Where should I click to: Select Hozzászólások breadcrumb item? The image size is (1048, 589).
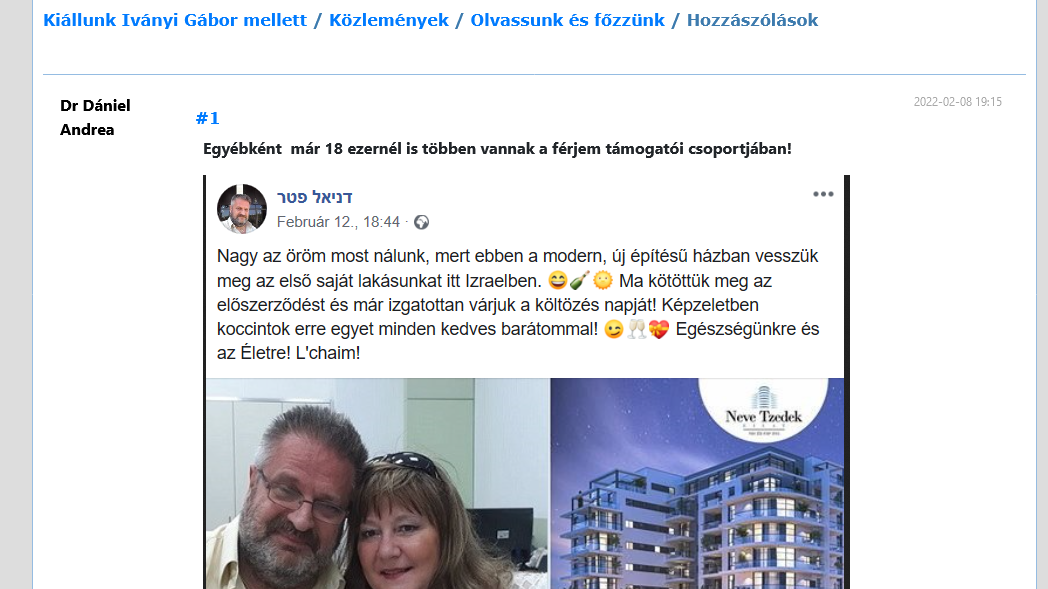coord(752,20)
